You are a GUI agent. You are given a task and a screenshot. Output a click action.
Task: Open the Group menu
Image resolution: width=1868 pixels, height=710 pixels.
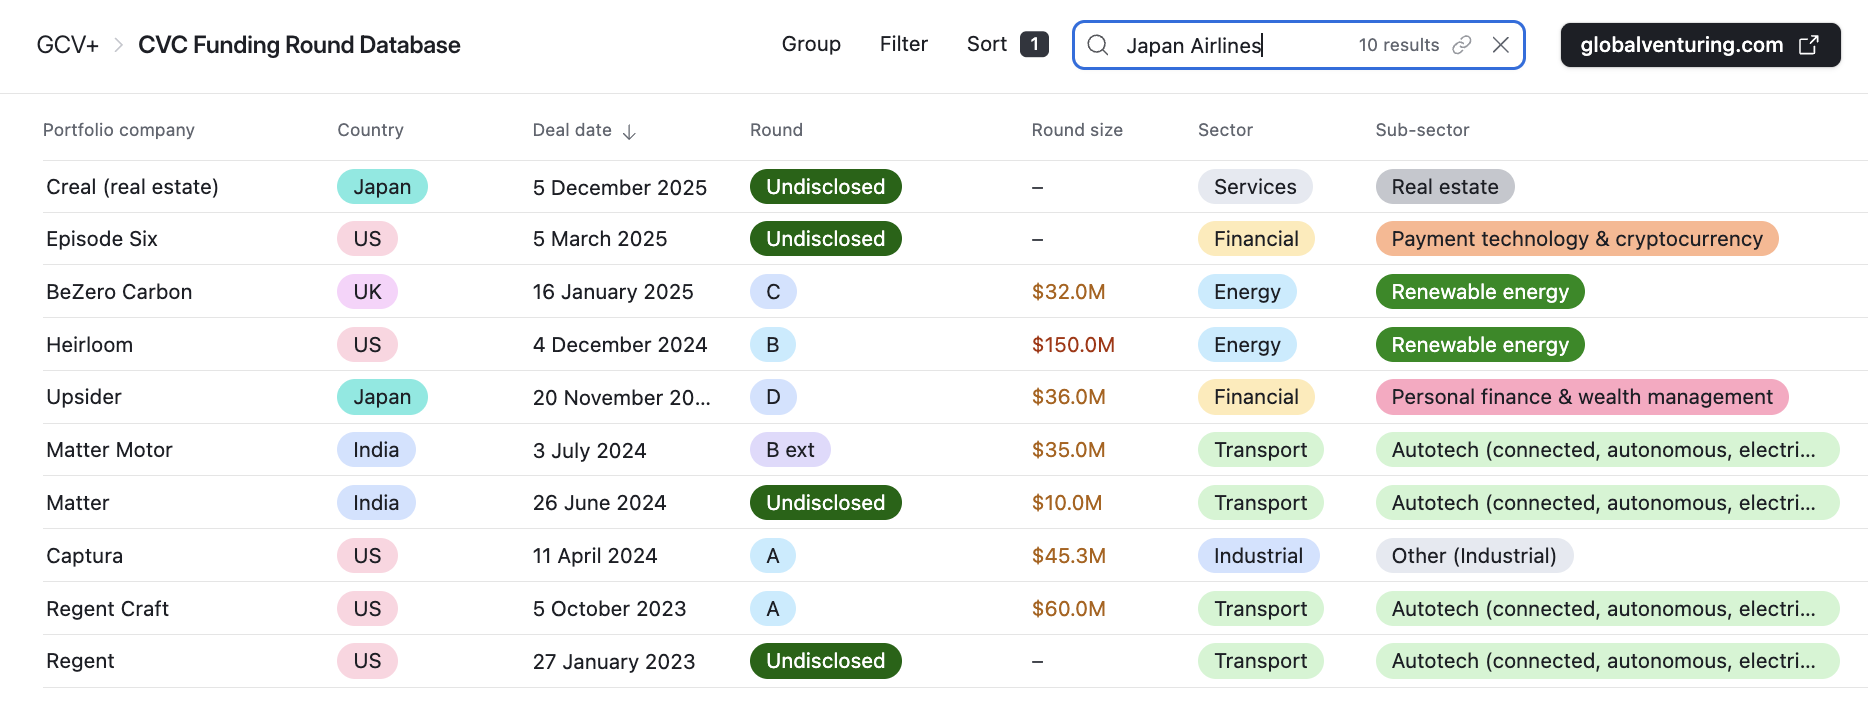(x=810, y=44)
